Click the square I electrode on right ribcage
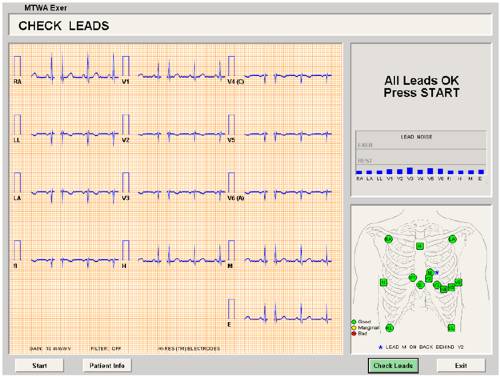 coord(384,282)
